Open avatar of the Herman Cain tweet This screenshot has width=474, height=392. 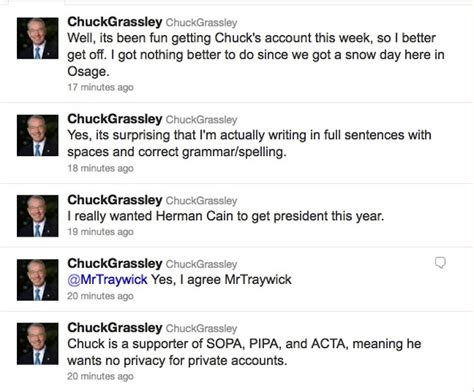click(x=38, y=216)
